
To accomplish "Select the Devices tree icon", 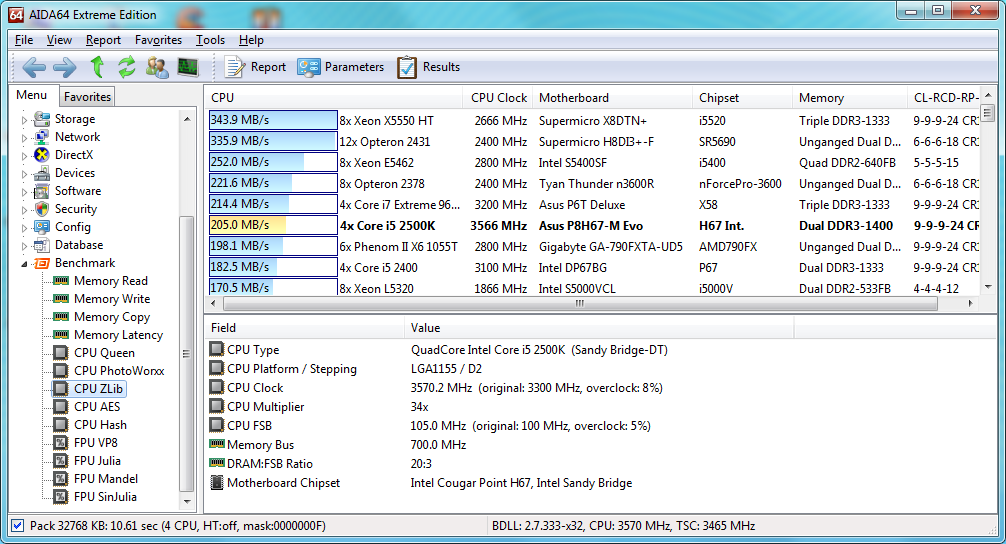I will coord(42,173).
